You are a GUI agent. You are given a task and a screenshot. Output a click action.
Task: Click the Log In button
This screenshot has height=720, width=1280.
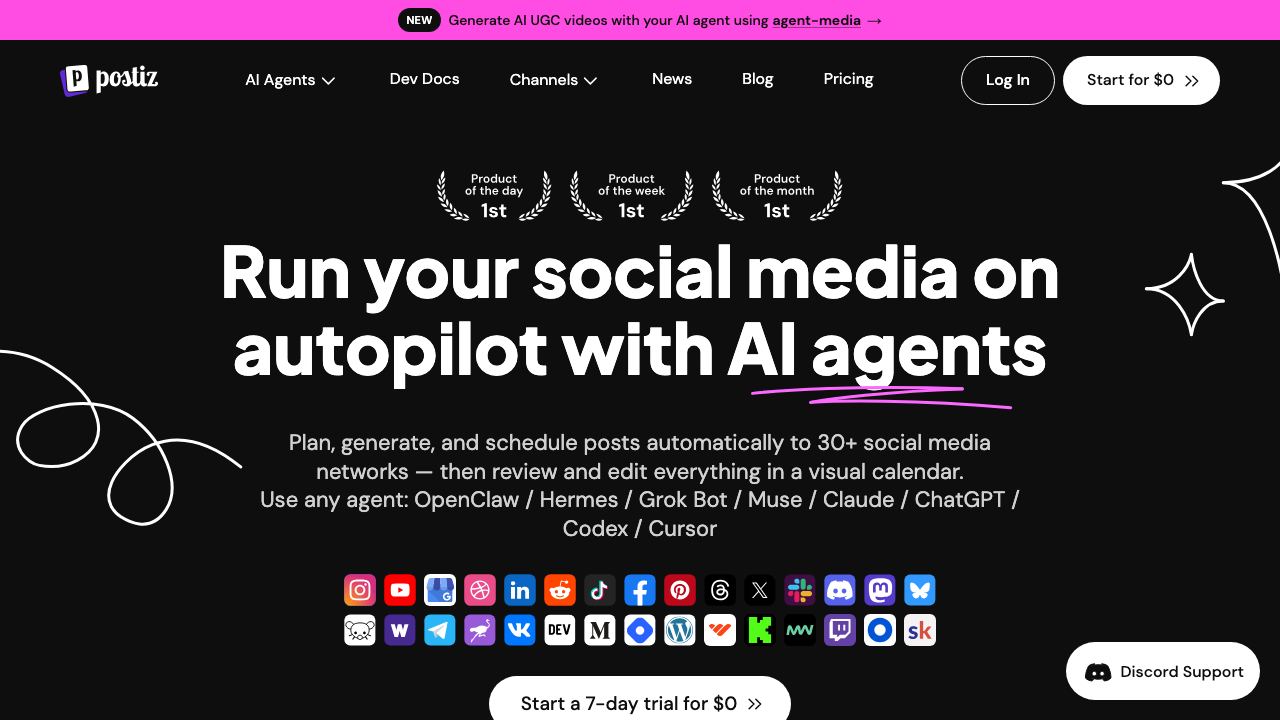tap(1008, 80)
